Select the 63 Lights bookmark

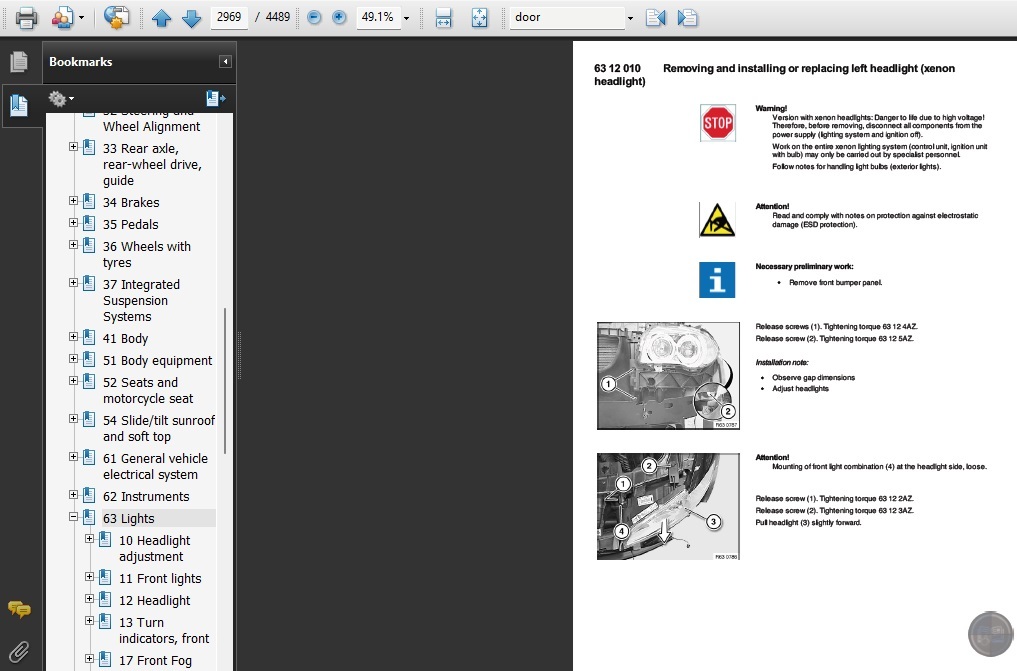click(x=128, y=519)
